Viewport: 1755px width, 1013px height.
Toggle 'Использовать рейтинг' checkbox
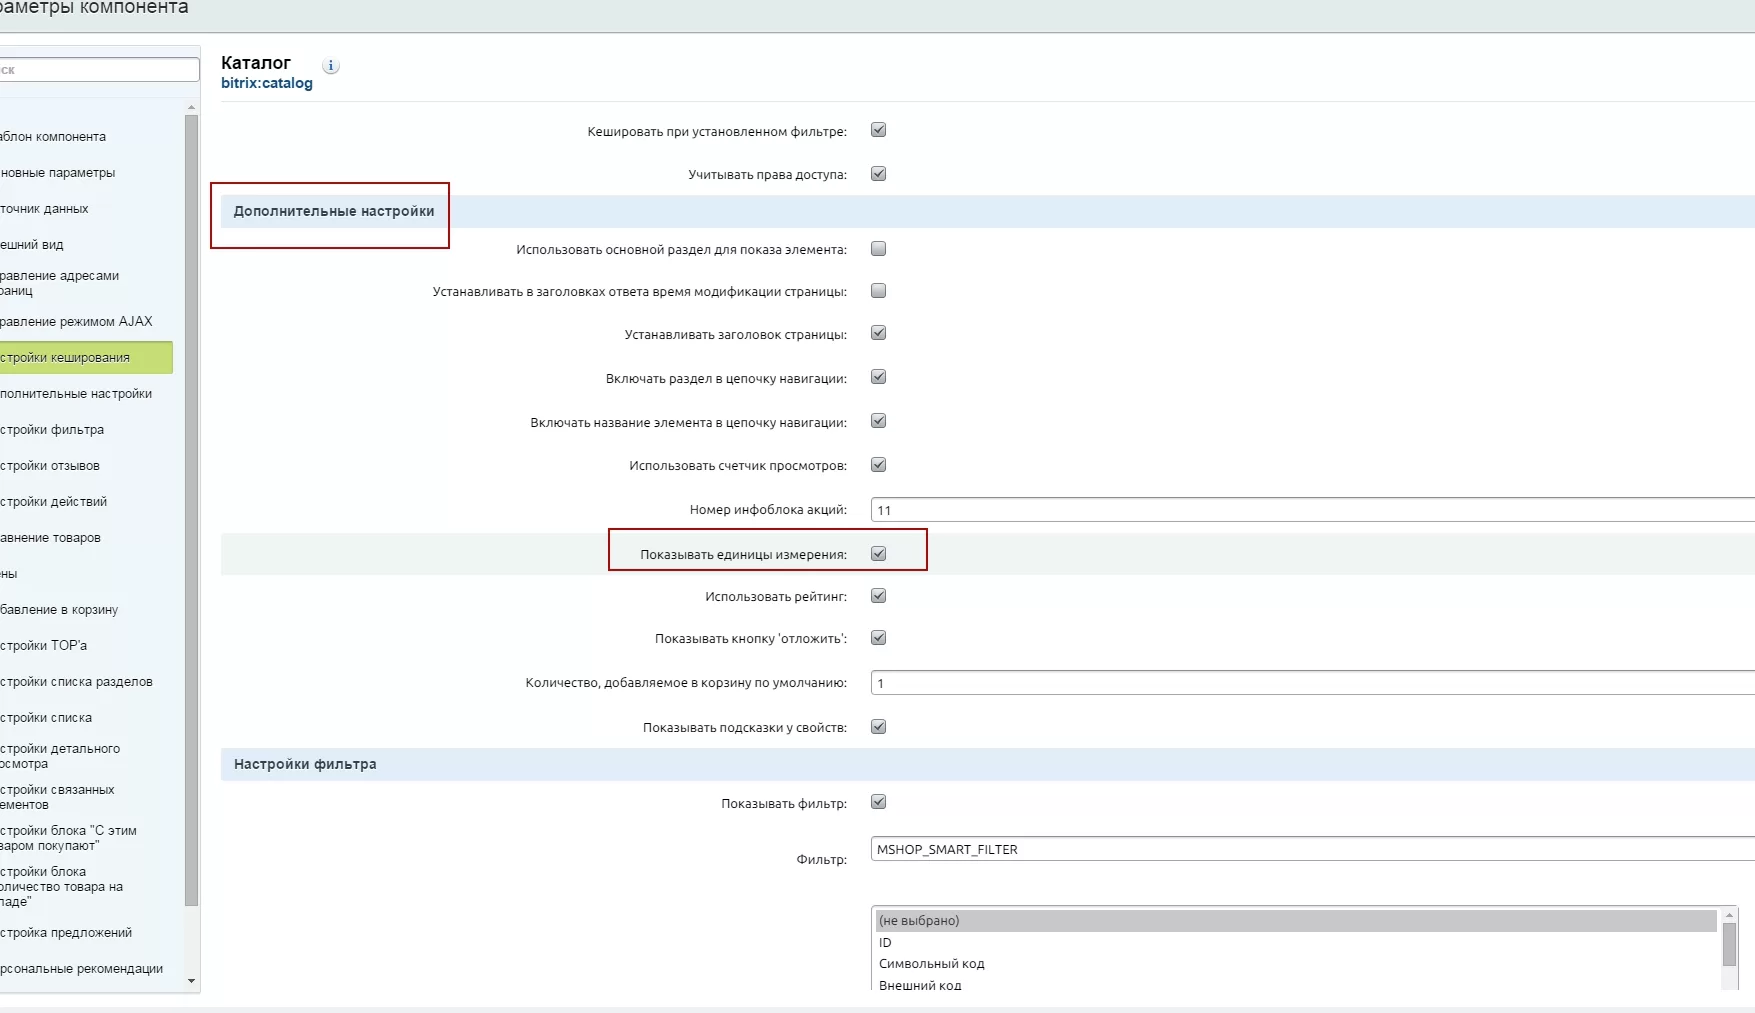pyautogui.click(x=879, y=596)
